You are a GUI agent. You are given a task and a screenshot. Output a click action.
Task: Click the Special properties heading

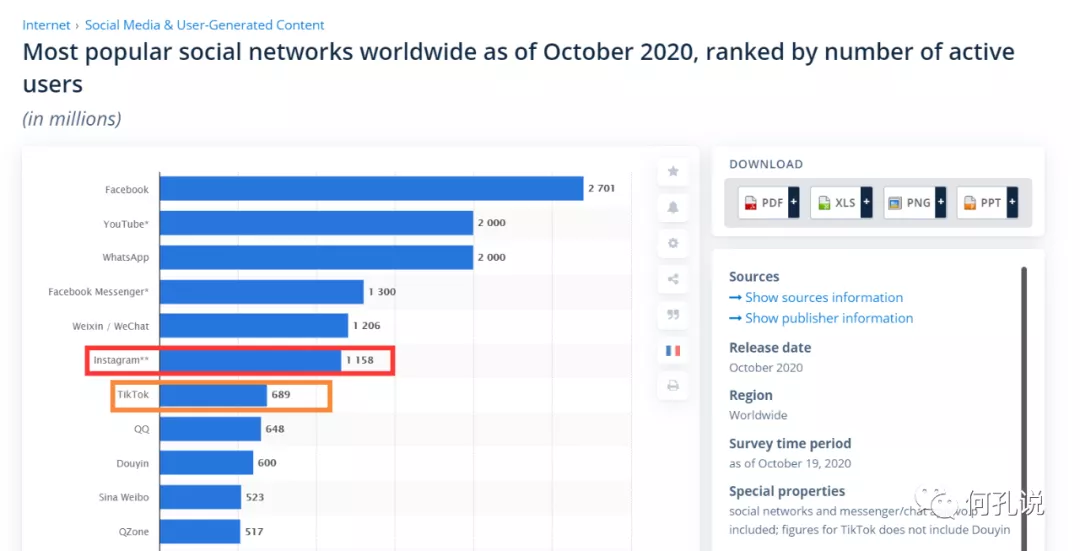(x=787, y=491)
